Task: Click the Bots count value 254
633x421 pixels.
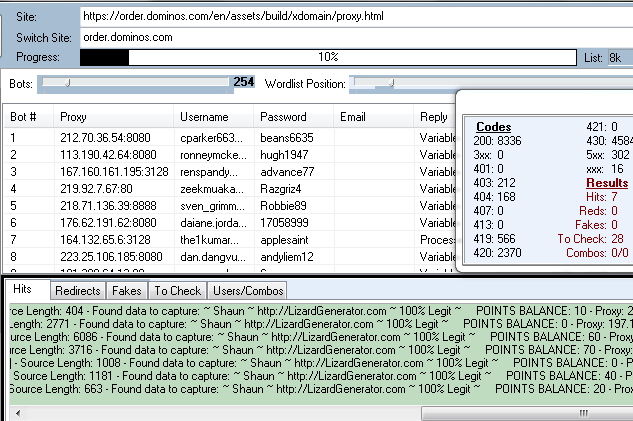Action: pyautogui.click(x=244, y=82)
